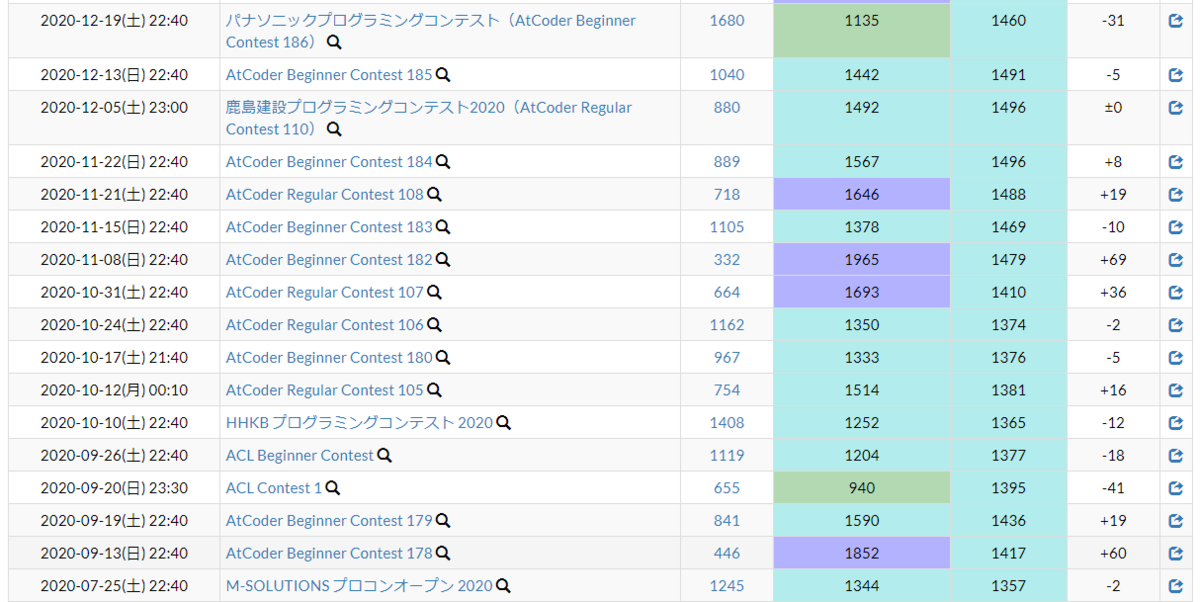
Task: Share the AtCoder Regular Contest 107 result
Action: coord(1176,292)
